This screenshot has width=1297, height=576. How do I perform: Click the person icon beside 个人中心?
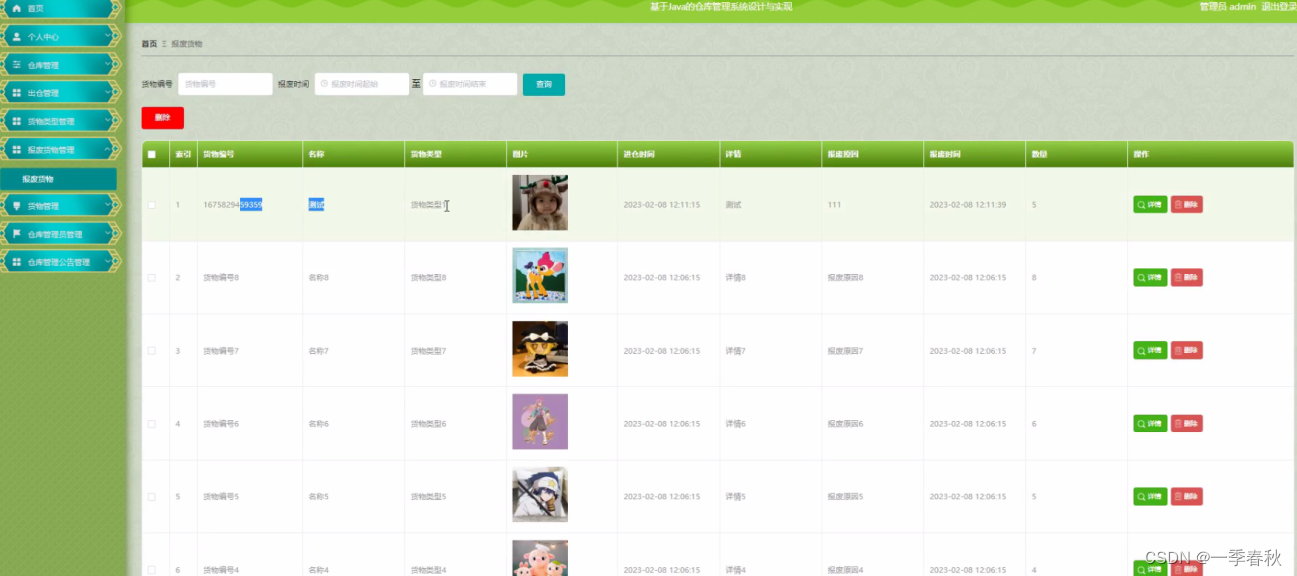click(16, 36)
